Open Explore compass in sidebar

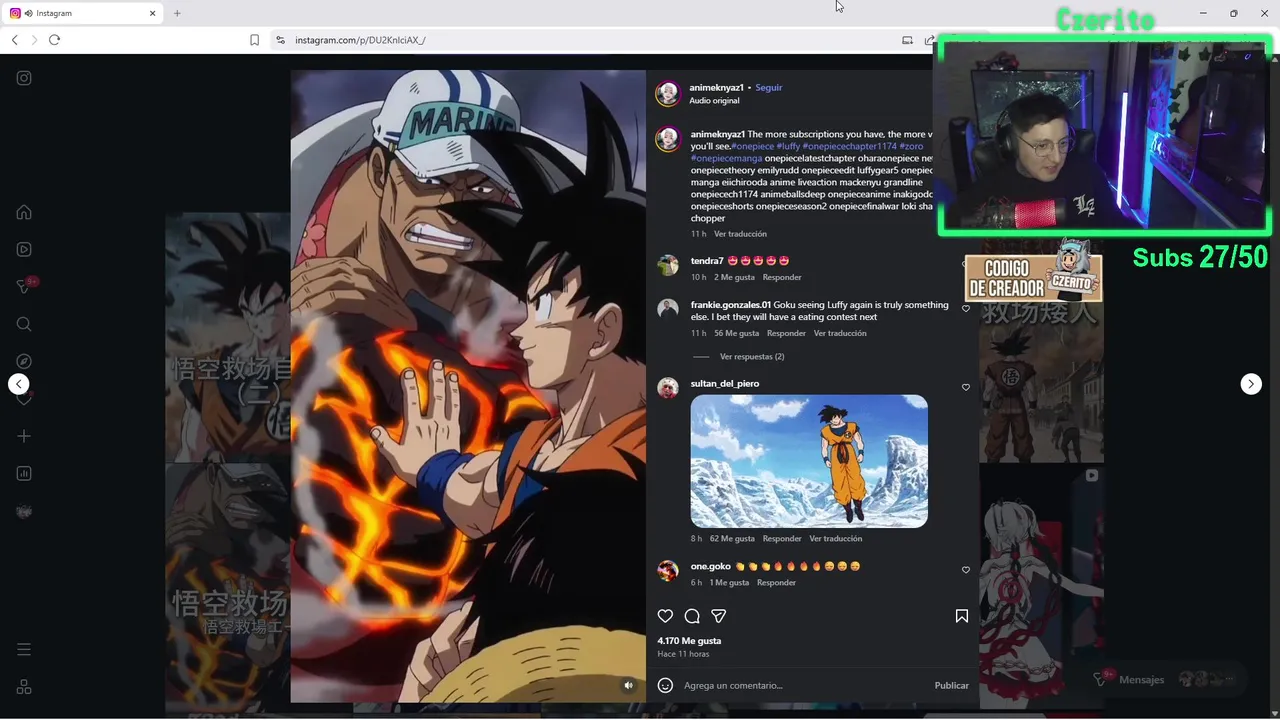point(24,361)
